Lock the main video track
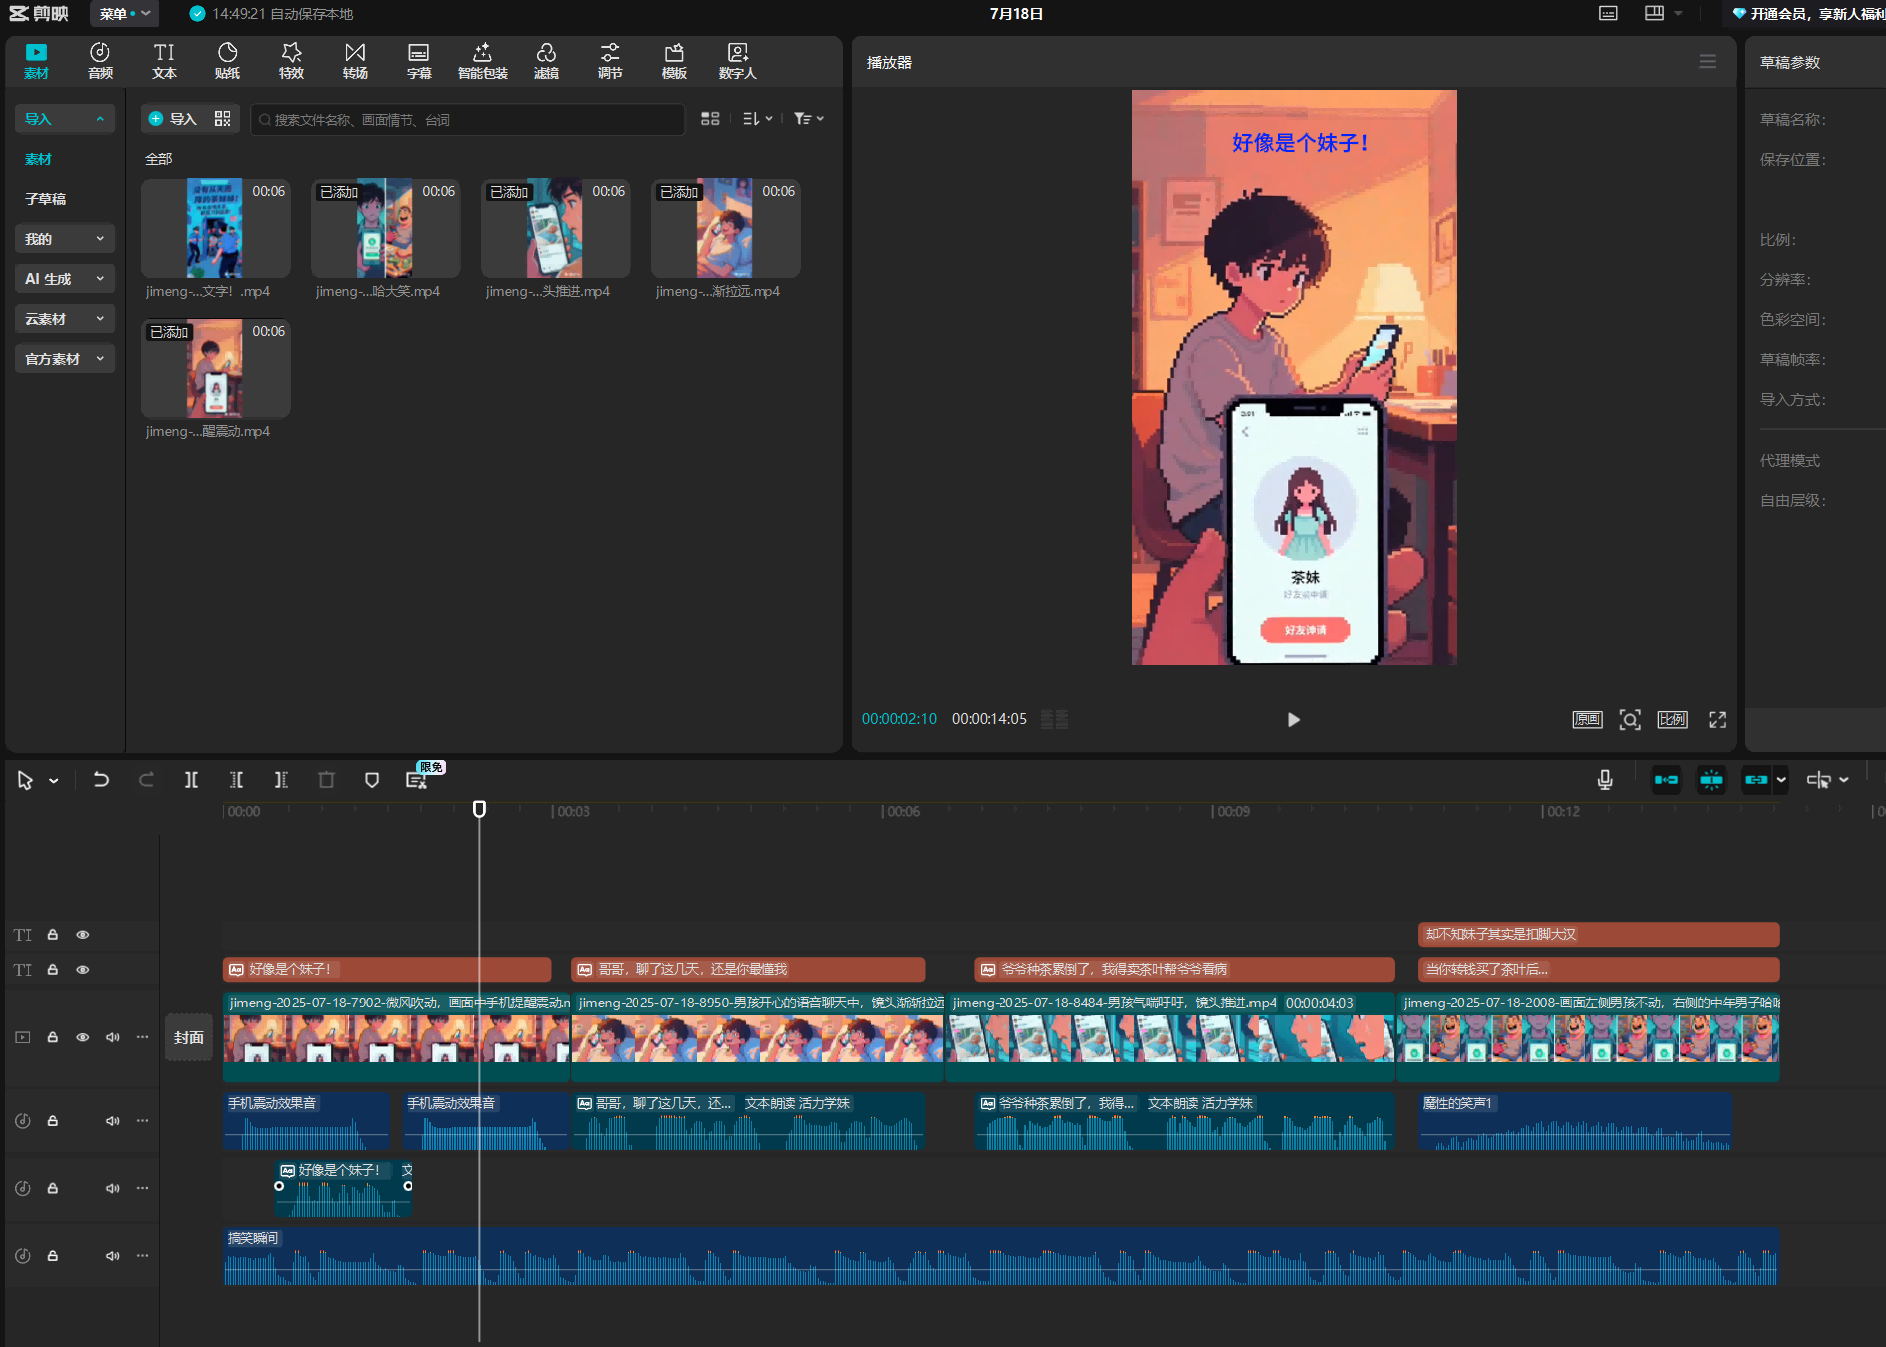 pyautogui.click(x=53, y=1037)
